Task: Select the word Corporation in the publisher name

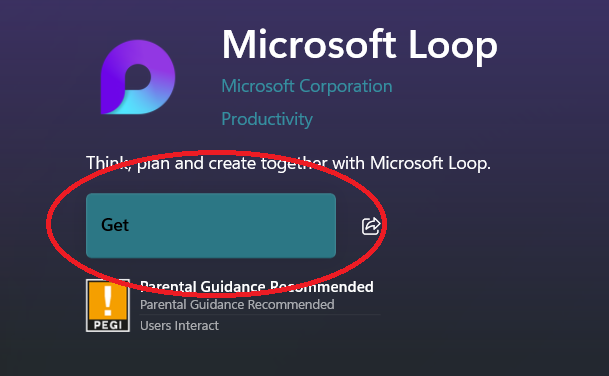Action: 346,87
